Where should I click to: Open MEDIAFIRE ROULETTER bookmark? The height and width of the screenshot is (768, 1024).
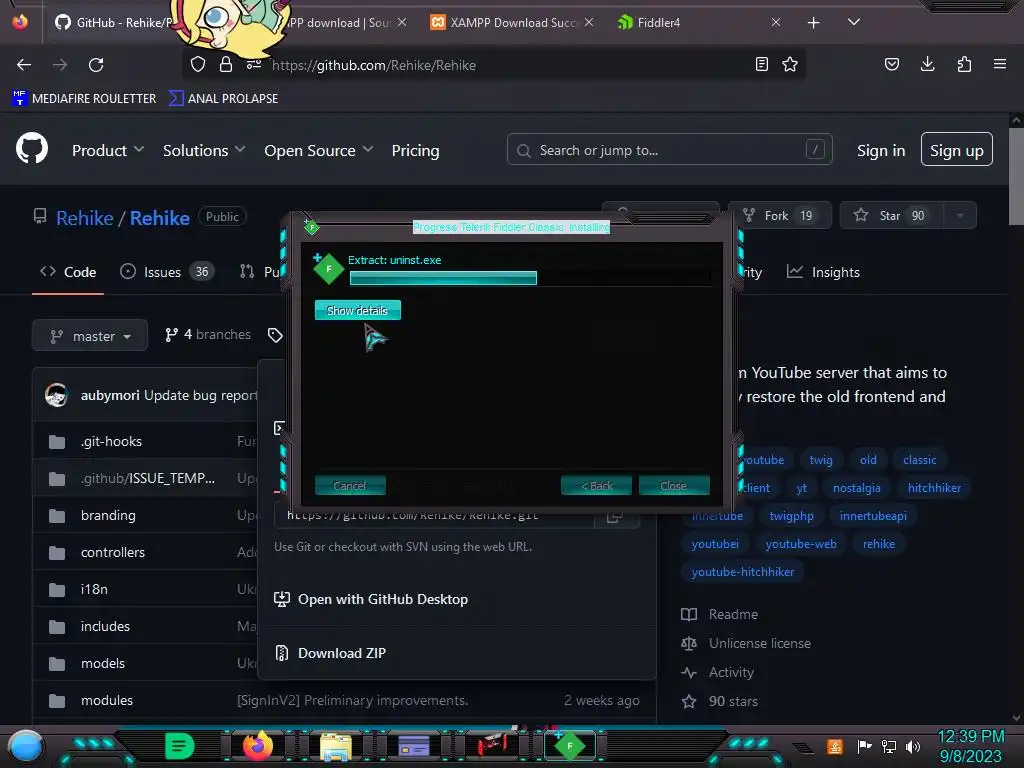pyautogui.click(x=84, y=99)
